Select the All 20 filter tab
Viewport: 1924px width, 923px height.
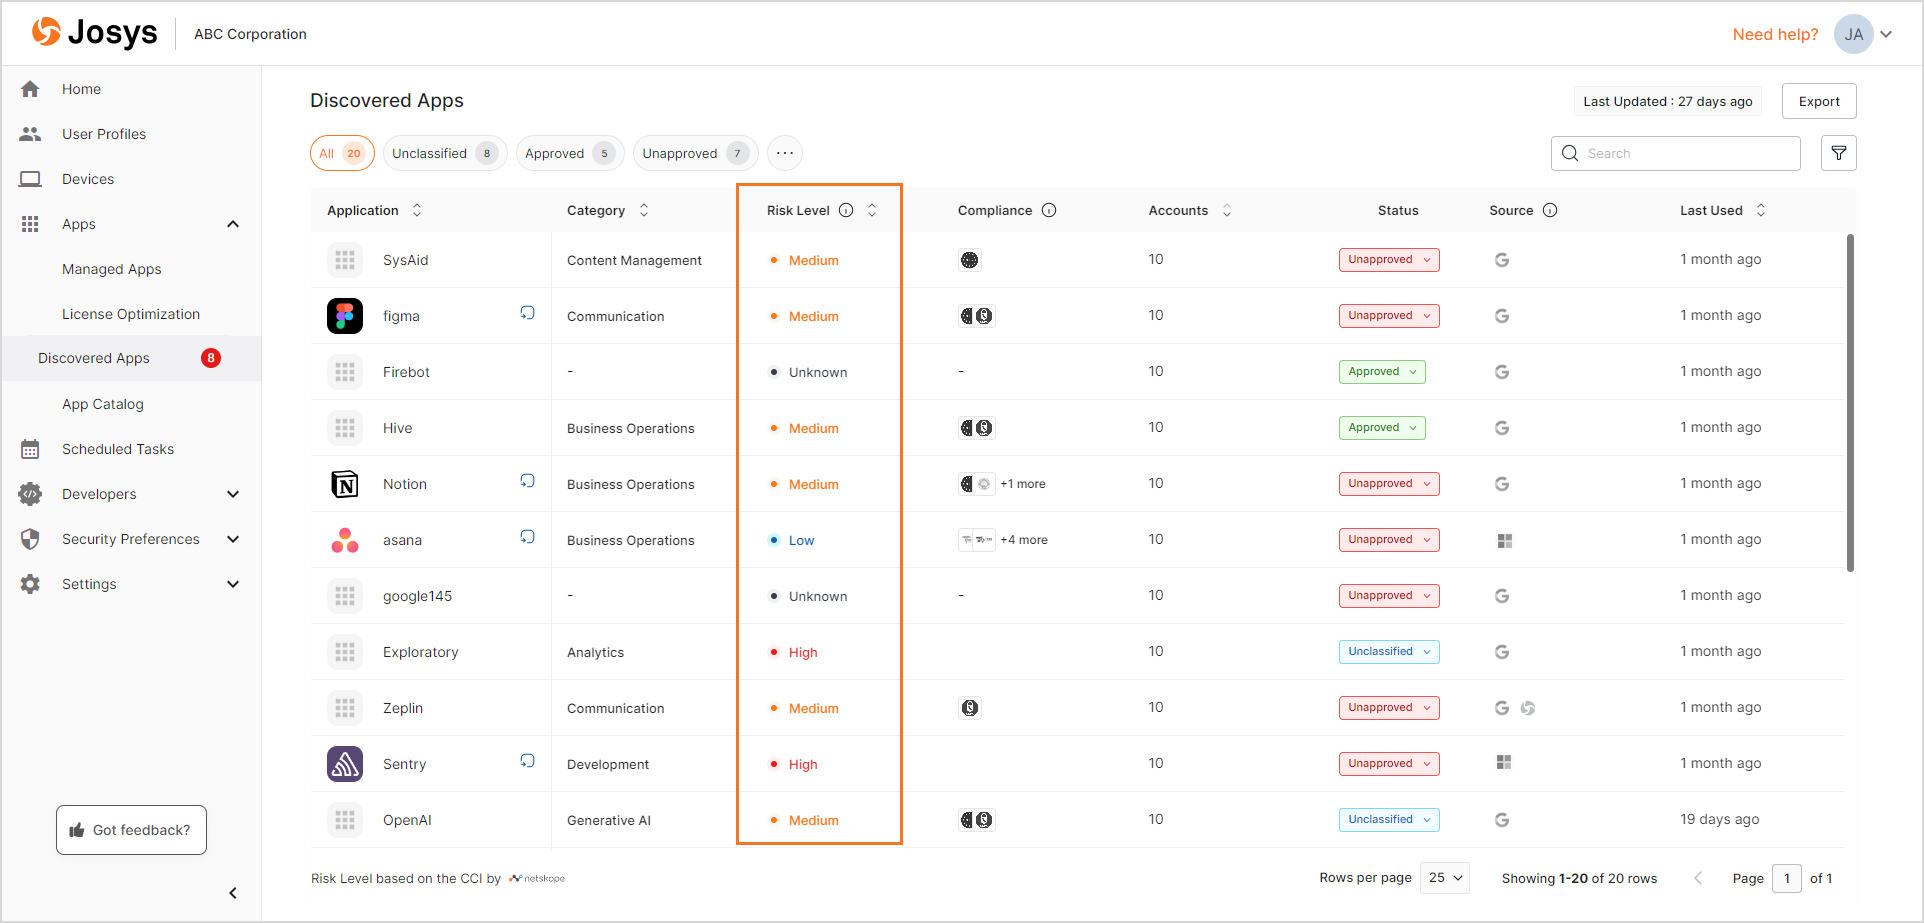[342, 153]
